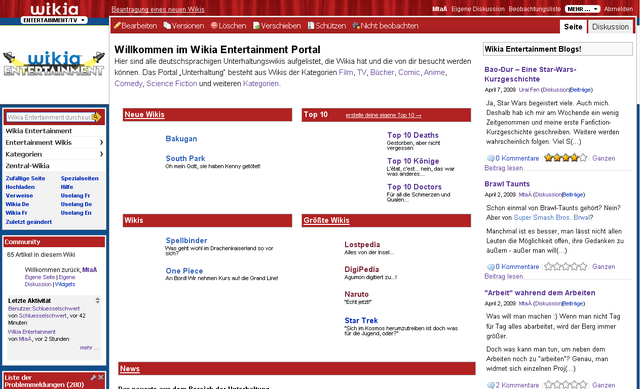
Task: Click the wrench icon on Problemmeldungen widget
Action: coord(93,378)
